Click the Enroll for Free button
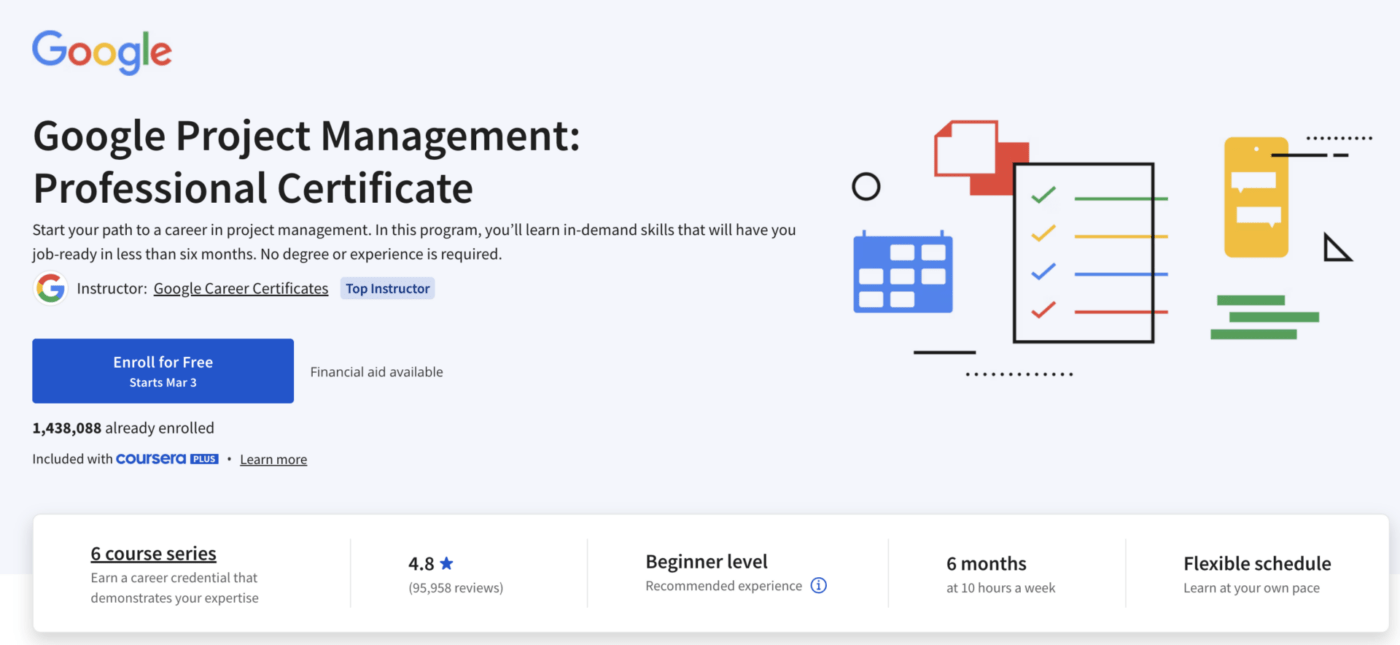 162,370
